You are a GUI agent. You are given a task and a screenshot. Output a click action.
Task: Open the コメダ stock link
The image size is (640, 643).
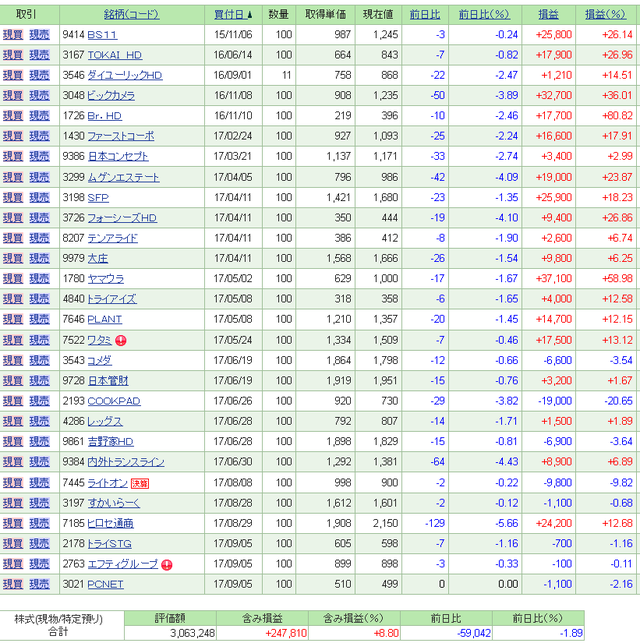coord(100,361)
